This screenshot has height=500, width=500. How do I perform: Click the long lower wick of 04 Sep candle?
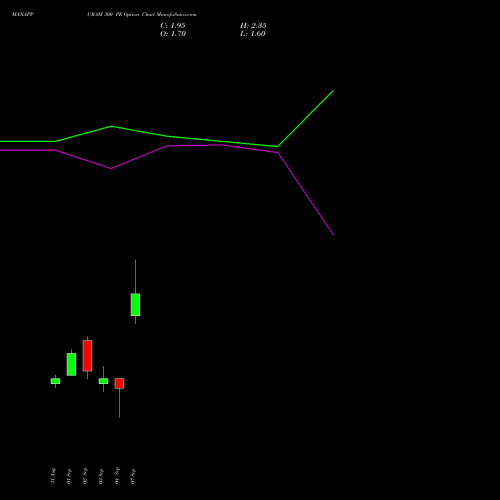click(119, 403)
